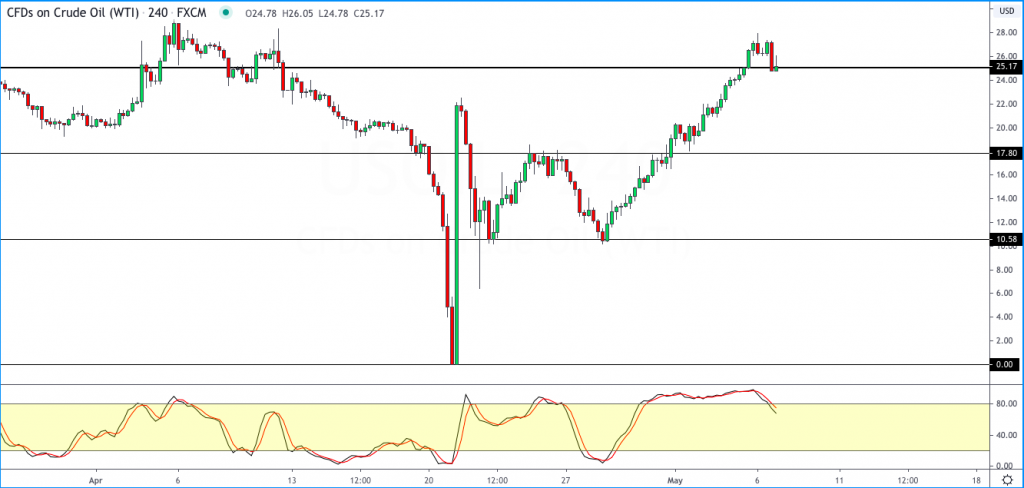The image size is (1024, 488).
Task: Click the 25.17 current price label
Action: [x=1006, y=67]
